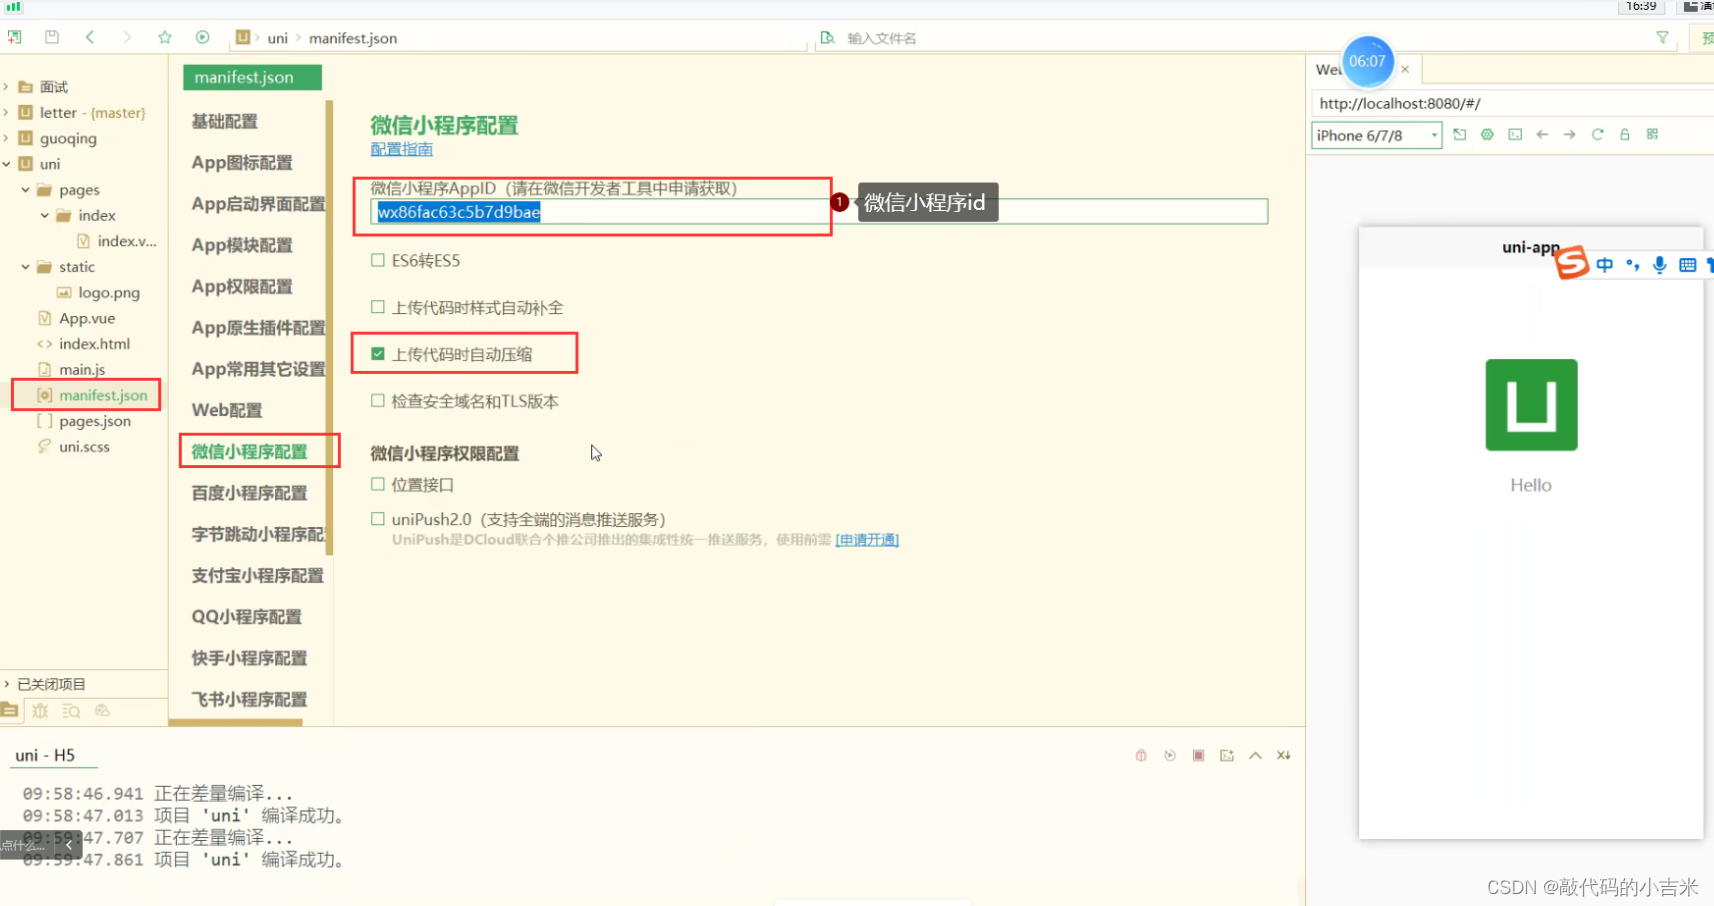
Task: Open 百度小程序配置 section
Action: pos(250,493)
